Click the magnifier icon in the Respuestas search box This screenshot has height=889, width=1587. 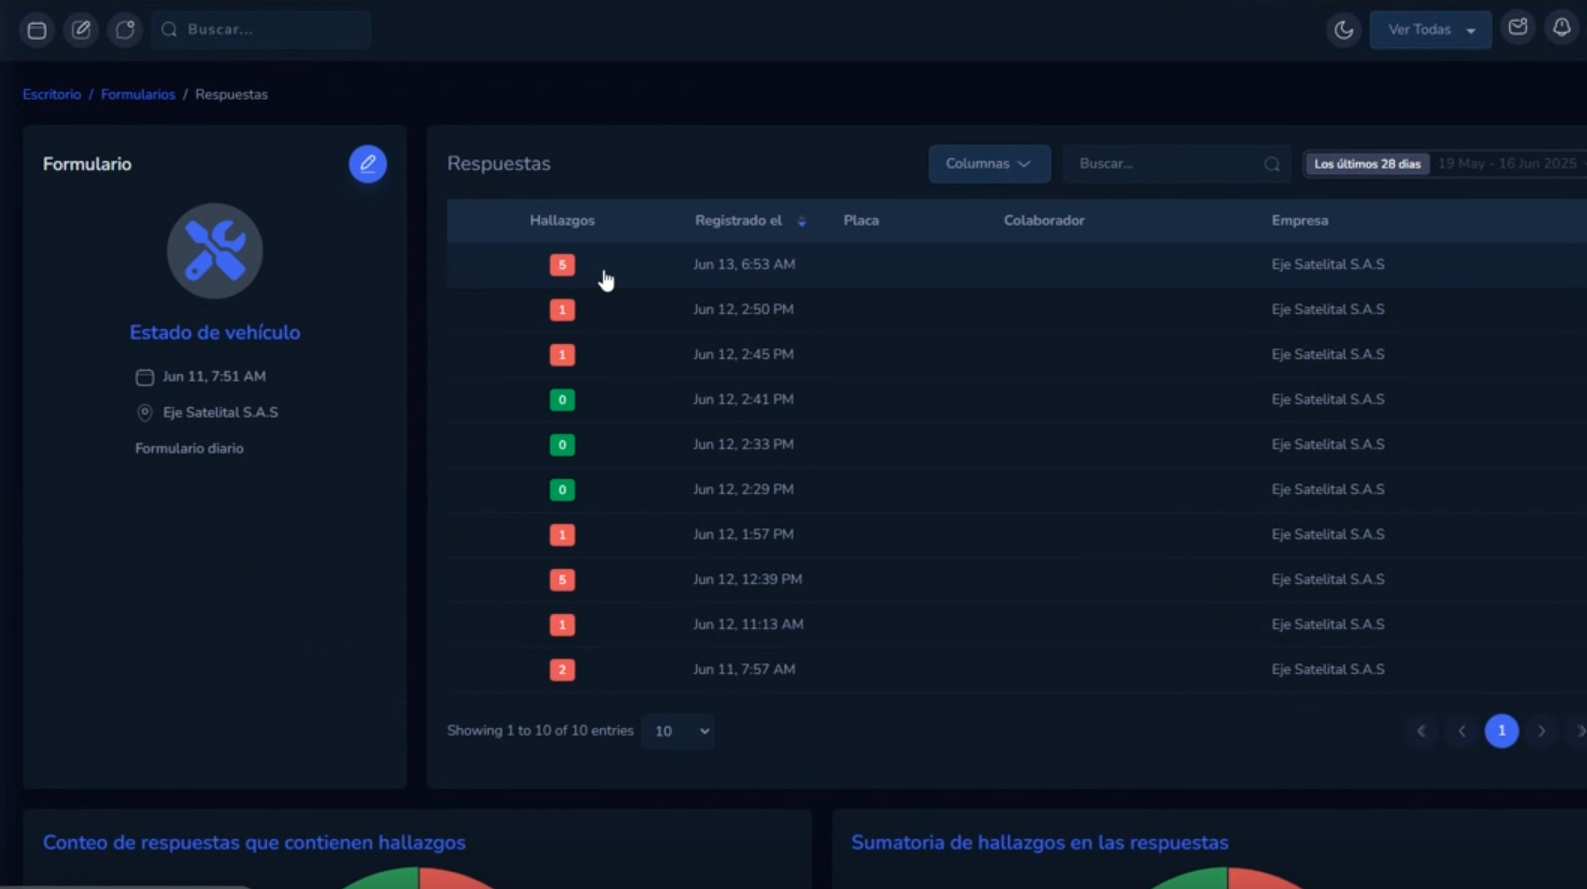[x=1272, y=164]
